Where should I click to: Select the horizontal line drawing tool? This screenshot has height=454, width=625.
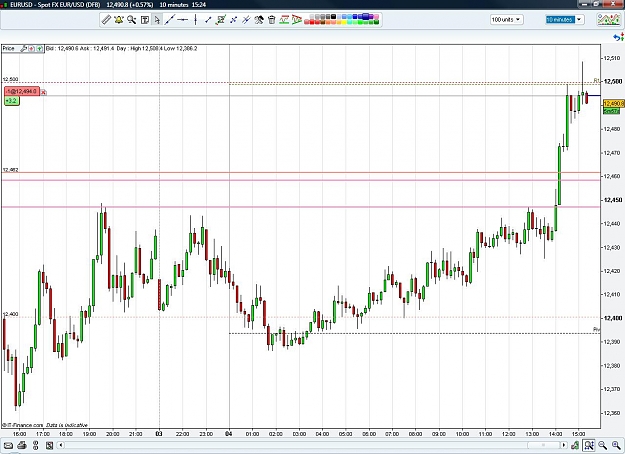183,20
